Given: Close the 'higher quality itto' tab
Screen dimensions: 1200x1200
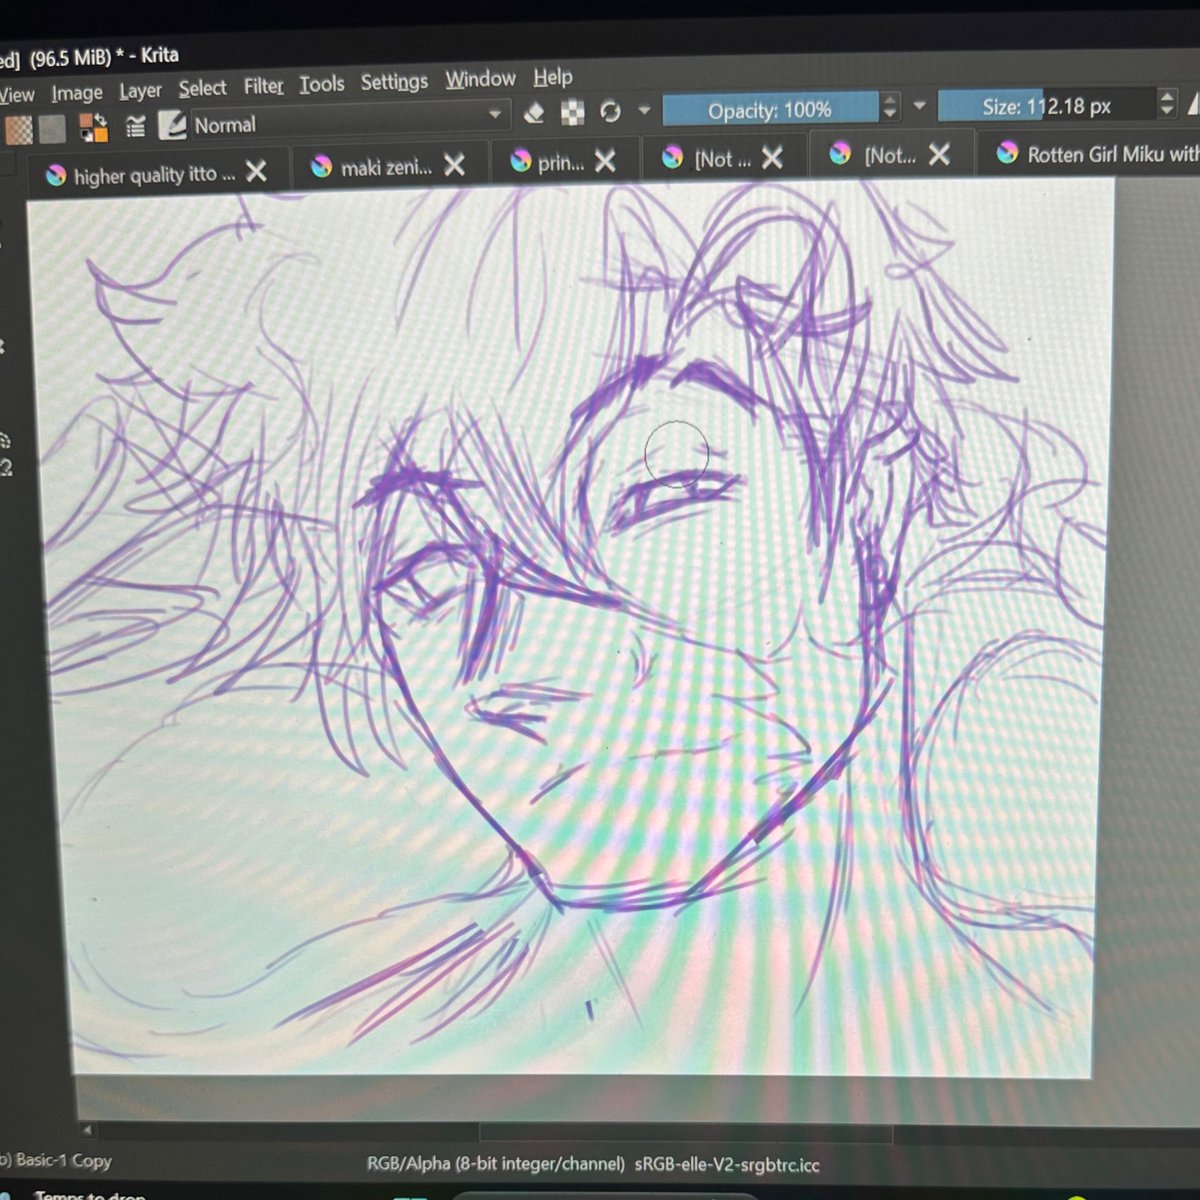Looking at the screenshot, I should point(257,172).
